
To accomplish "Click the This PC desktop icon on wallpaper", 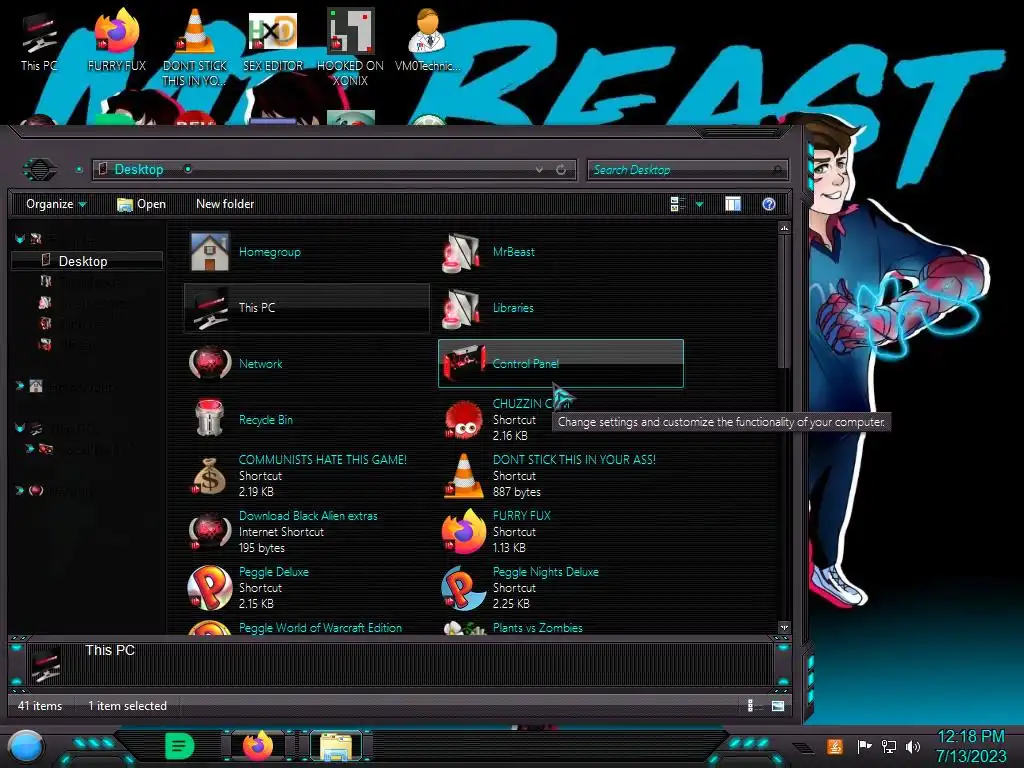I will pyautogui.click(x=39, y=39).
